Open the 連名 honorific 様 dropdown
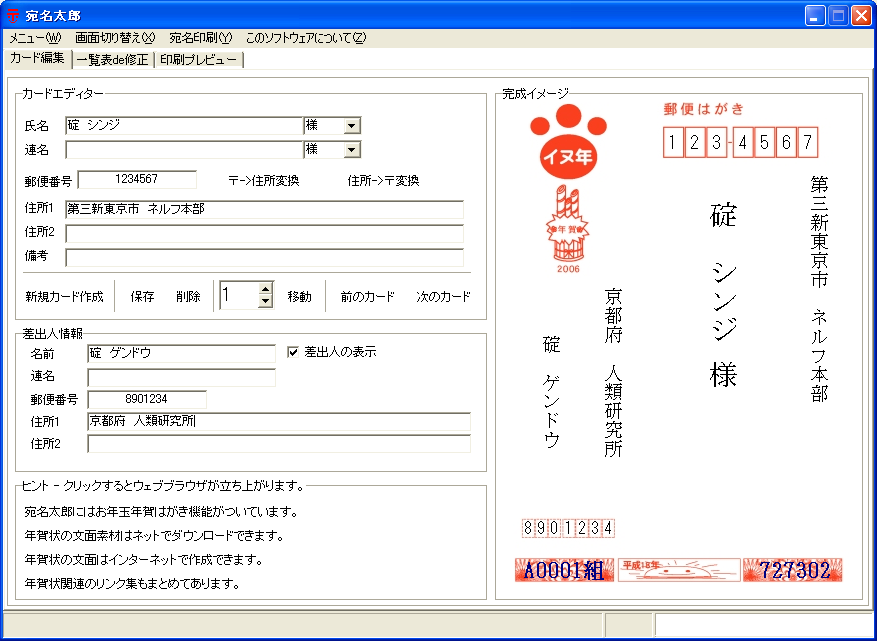 pos(351,150)
